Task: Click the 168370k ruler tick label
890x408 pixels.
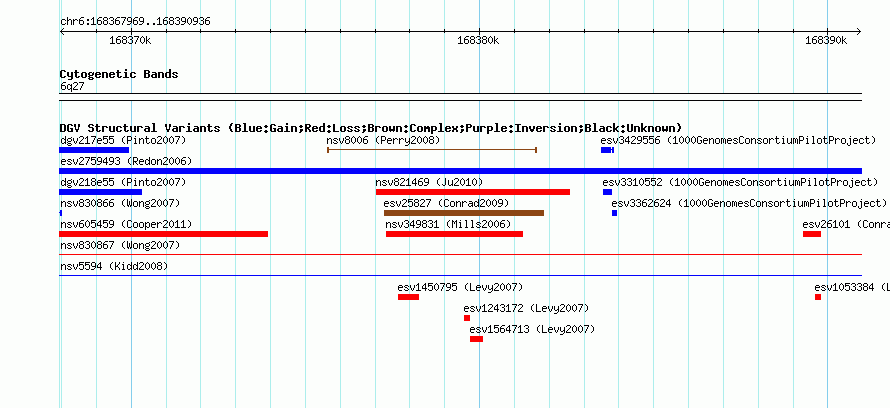Action: click(x=131, y=40)
